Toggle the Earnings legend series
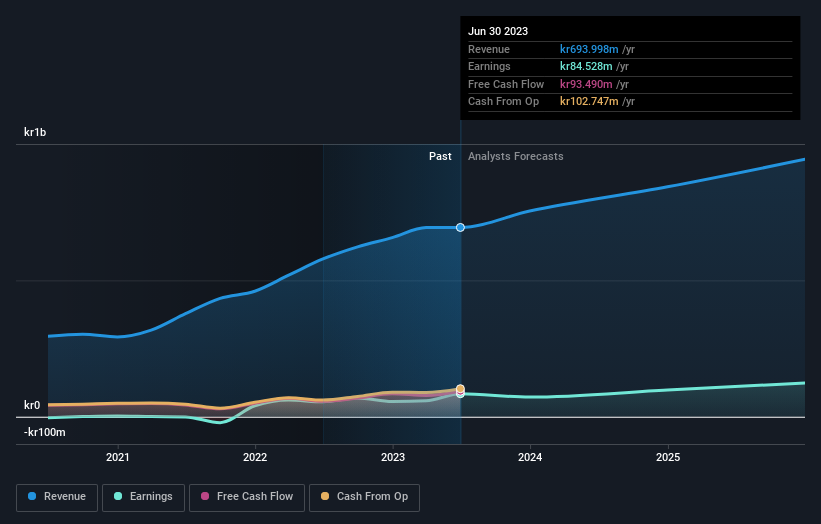 click(143, 497)
